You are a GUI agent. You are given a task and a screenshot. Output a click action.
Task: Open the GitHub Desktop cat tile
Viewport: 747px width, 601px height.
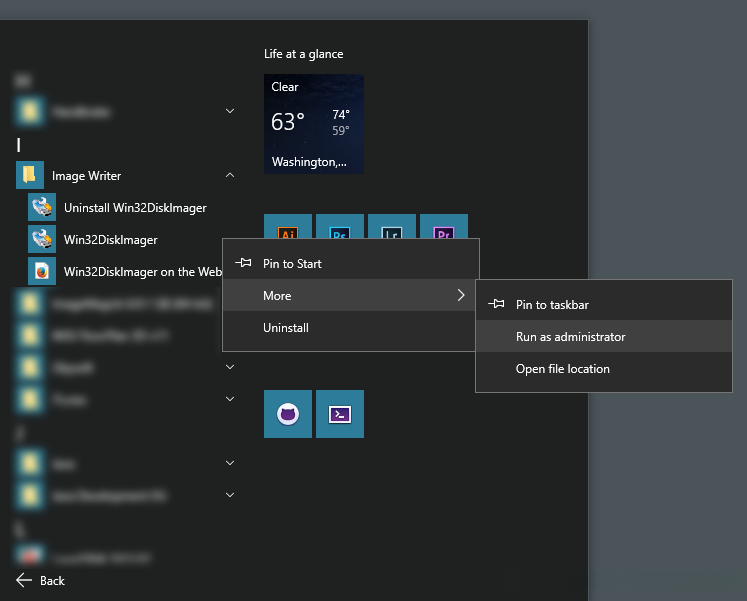pyautogui.click(x=288, y=414)
